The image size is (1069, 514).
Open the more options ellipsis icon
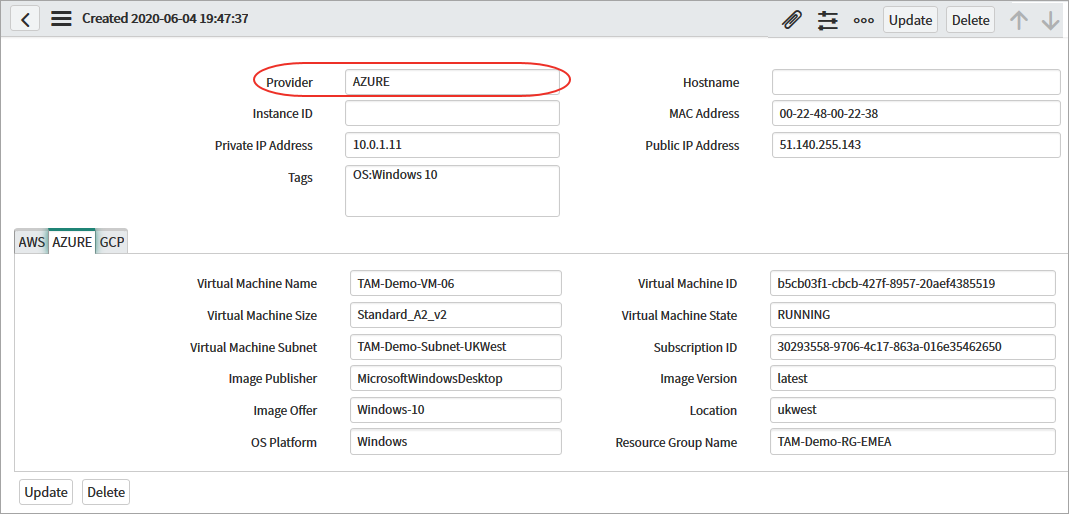(863, 20)
